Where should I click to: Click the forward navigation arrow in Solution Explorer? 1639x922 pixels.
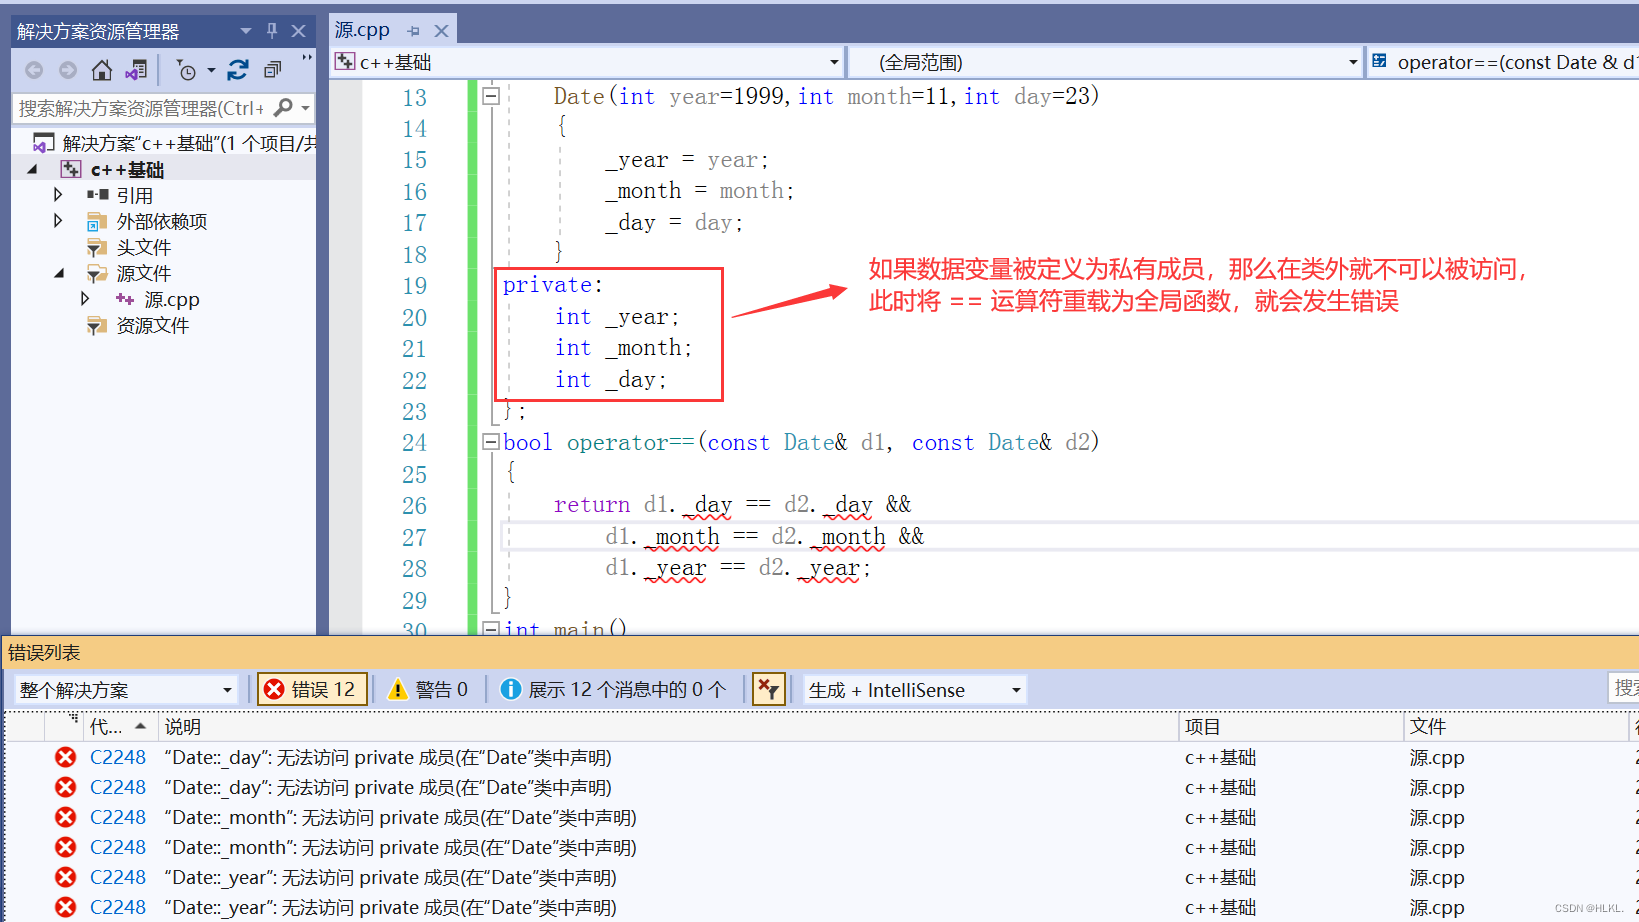click(x=67, y=70)
